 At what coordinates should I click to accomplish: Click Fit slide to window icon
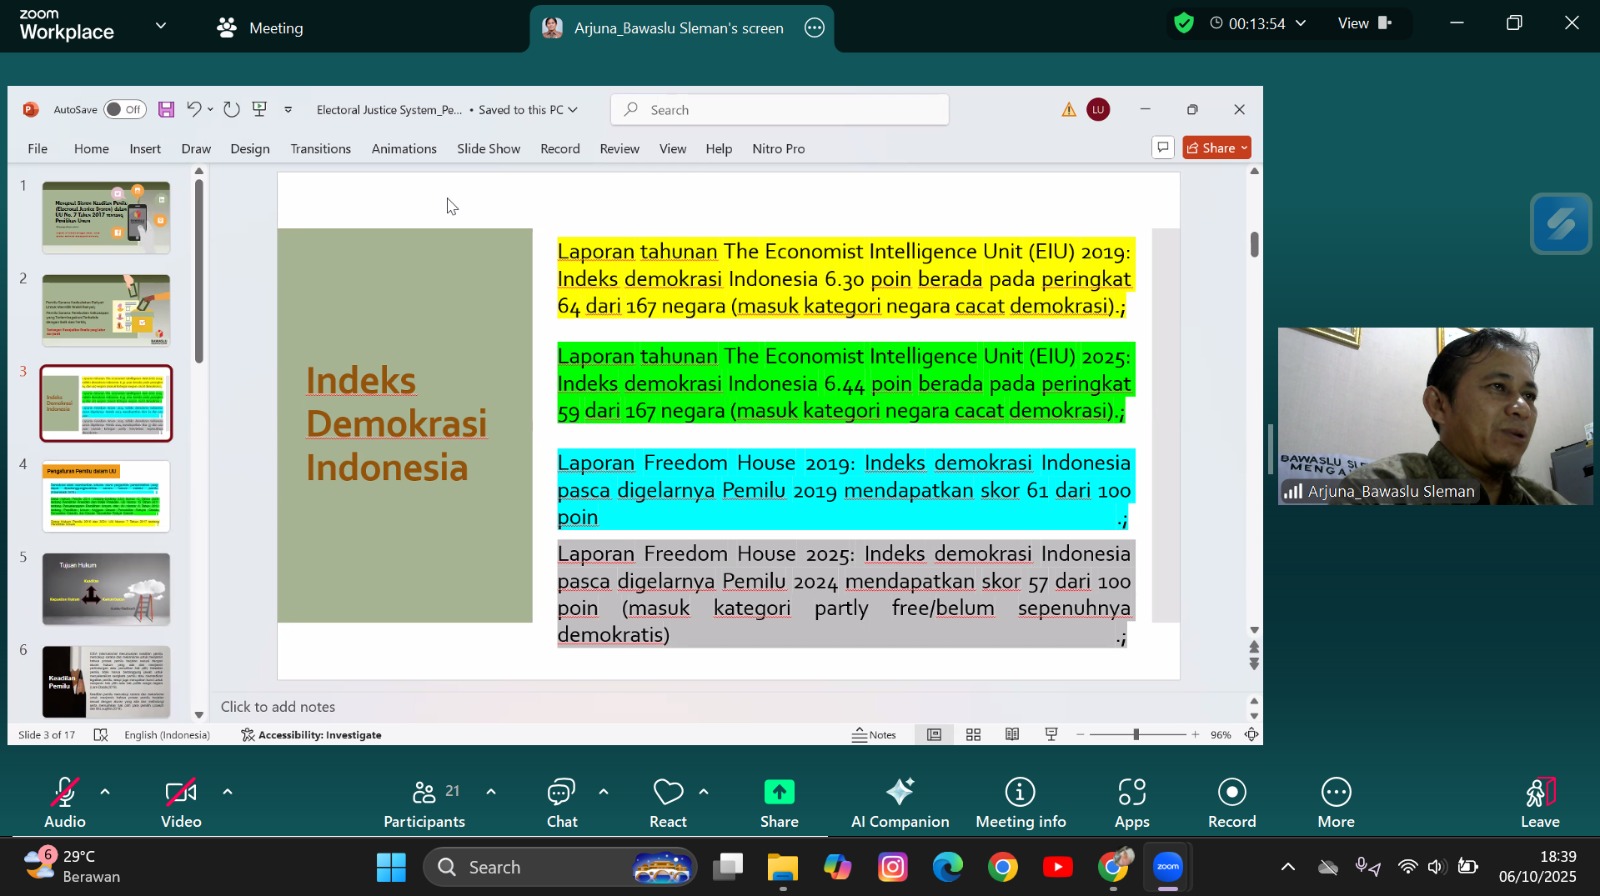coord(1251,735)
